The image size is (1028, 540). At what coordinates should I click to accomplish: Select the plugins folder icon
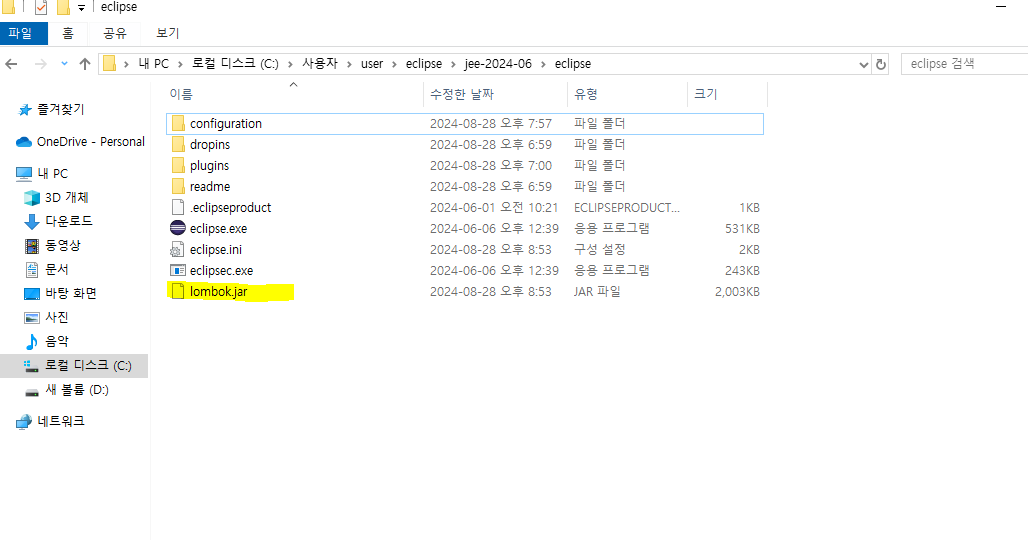(178, 165)
